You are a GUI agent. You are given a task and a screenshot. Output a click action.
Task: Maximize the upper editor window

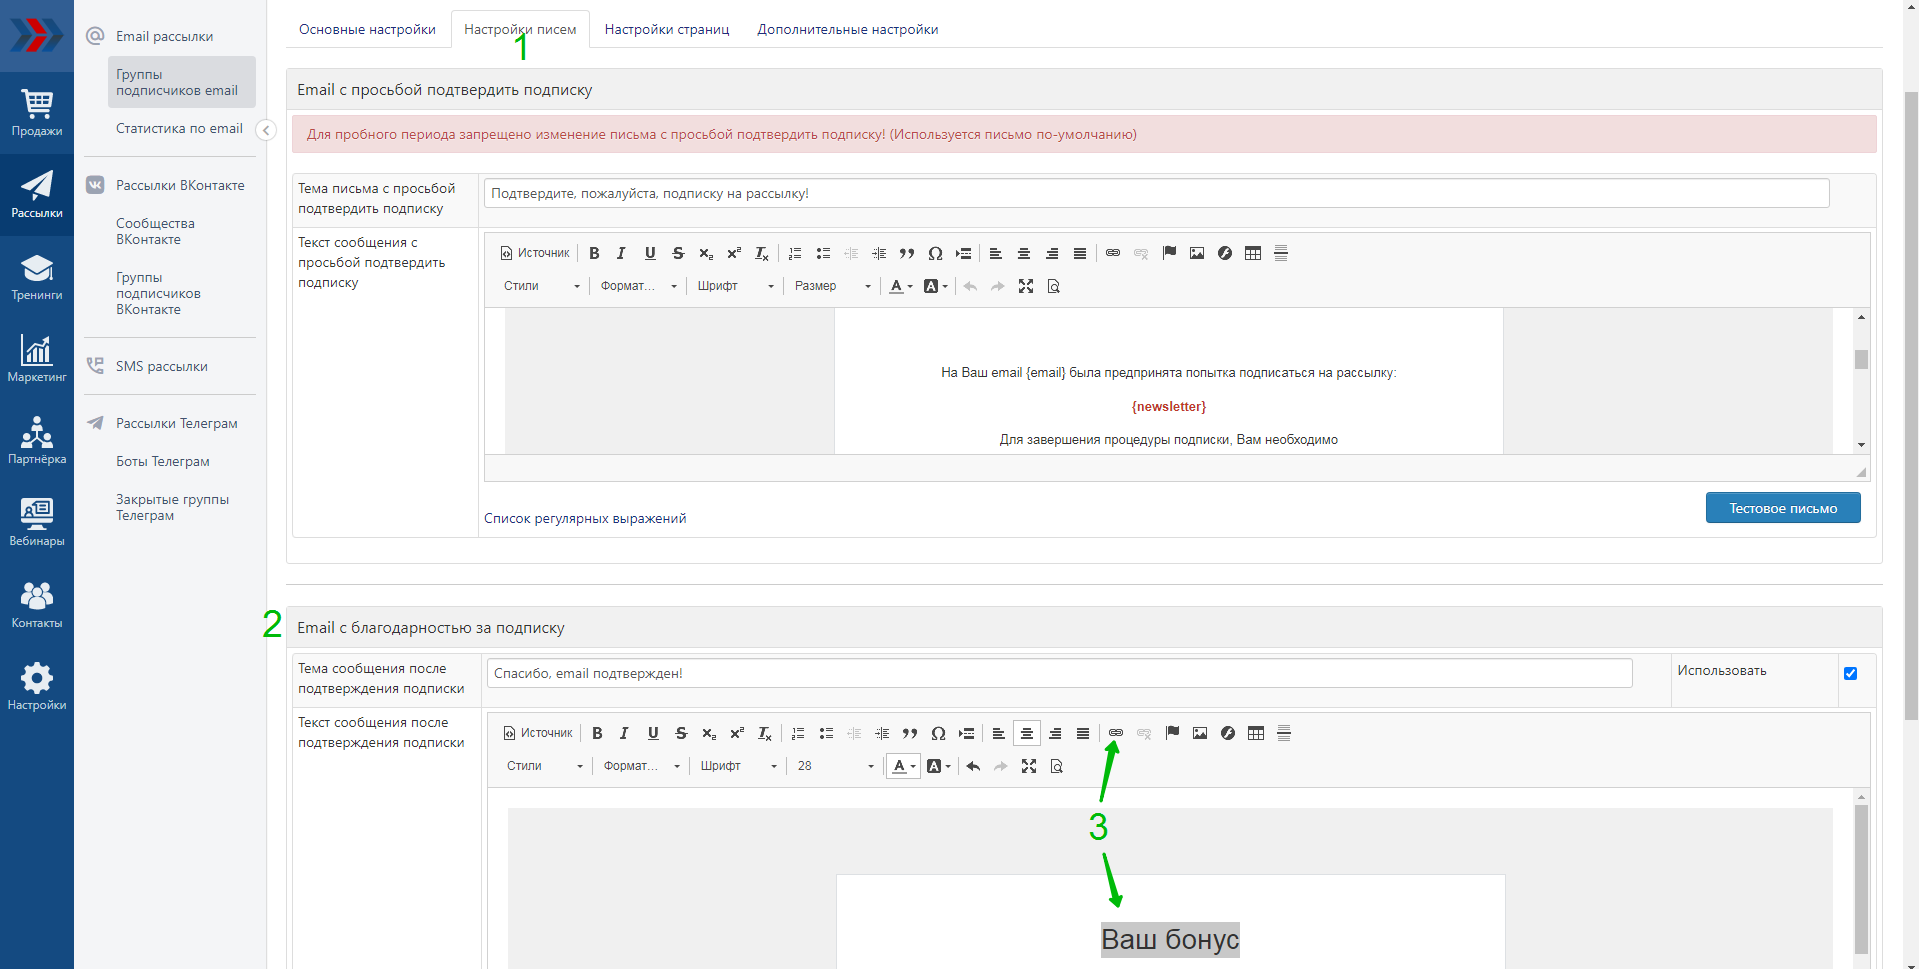tap(1026, 286)
